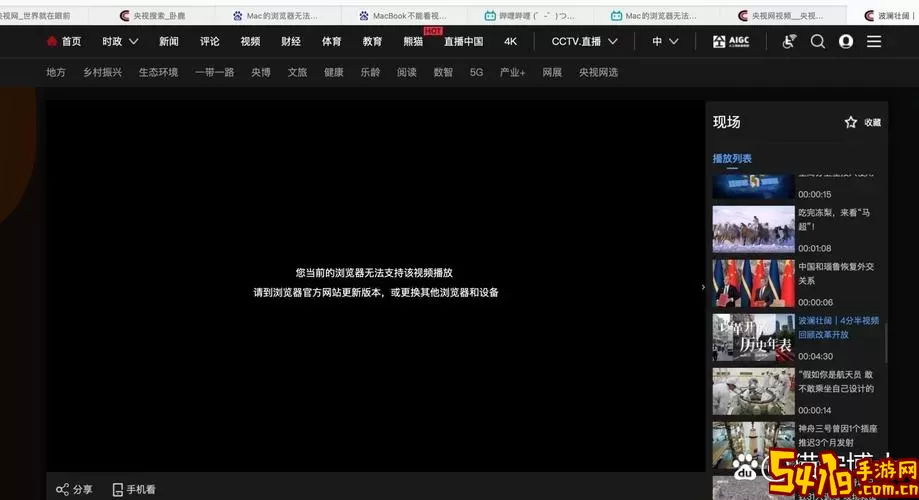Open title 波澜壮阔 | 4分半视频回顾改革开放
The height and width of the screenshot is (500, 919).
[x=839, y=328]
